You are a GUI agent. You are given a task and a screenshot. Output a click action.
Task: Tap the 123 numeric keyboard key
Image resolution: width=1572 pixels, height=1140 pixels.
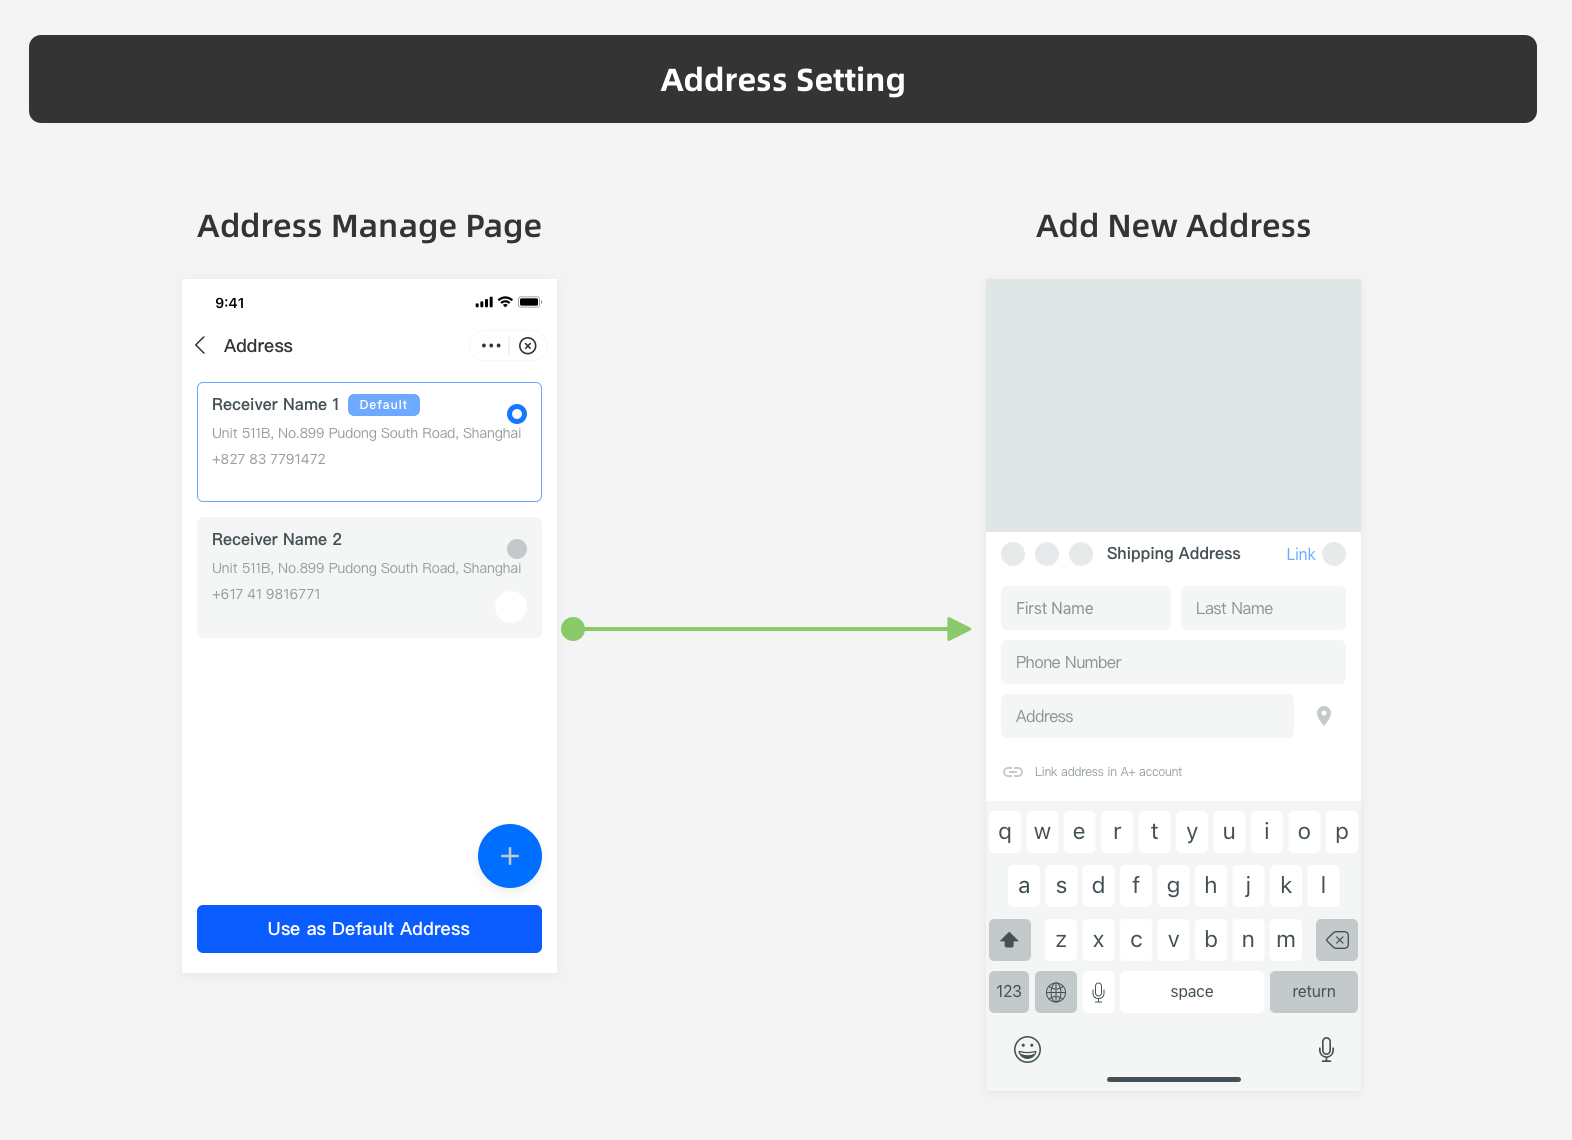click(x=1009, y=992)
